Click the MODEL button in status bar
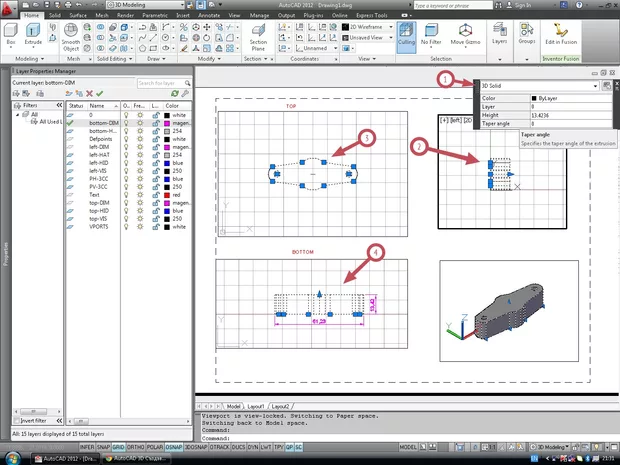Viewport: 620px width, 465px height. [x=408, y=447]
